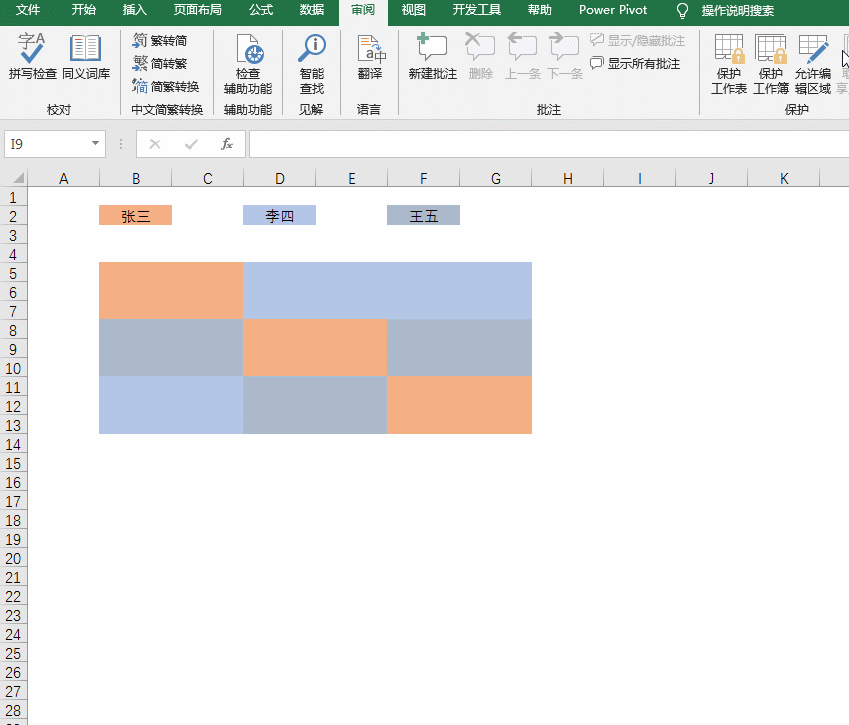Click orange block in rows 8-10
This screenshot has height=725, width=849.
tap(315, 348)
